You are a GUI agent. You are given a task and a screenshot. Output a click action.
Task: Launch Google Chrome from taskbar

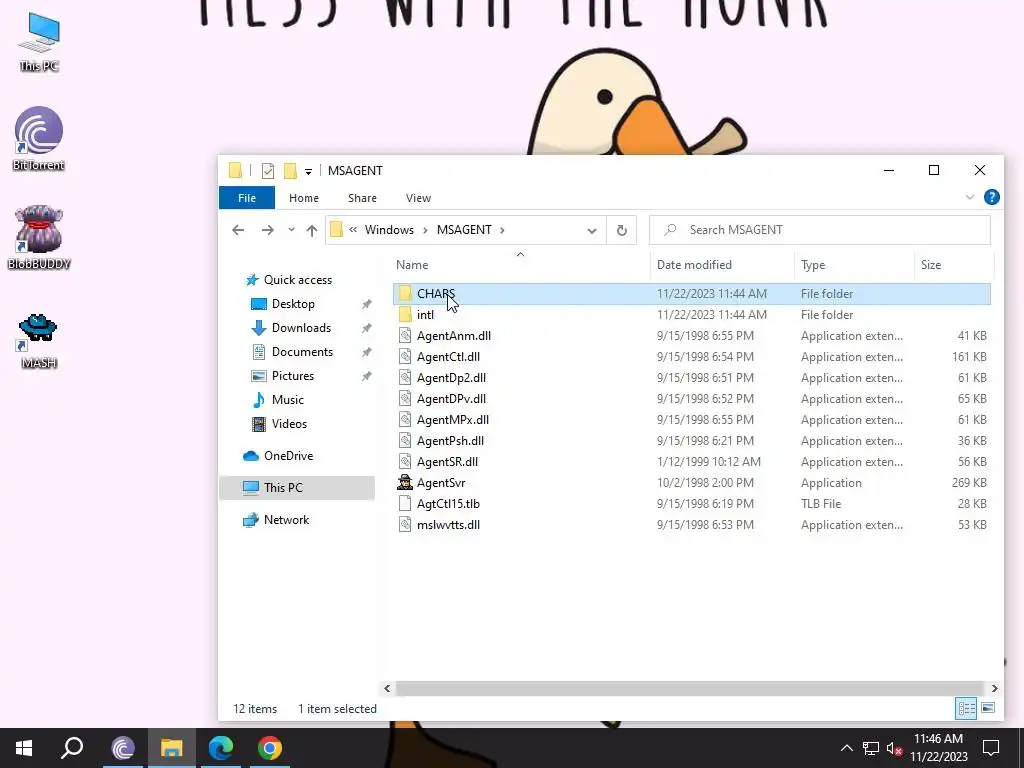[270, 748]
